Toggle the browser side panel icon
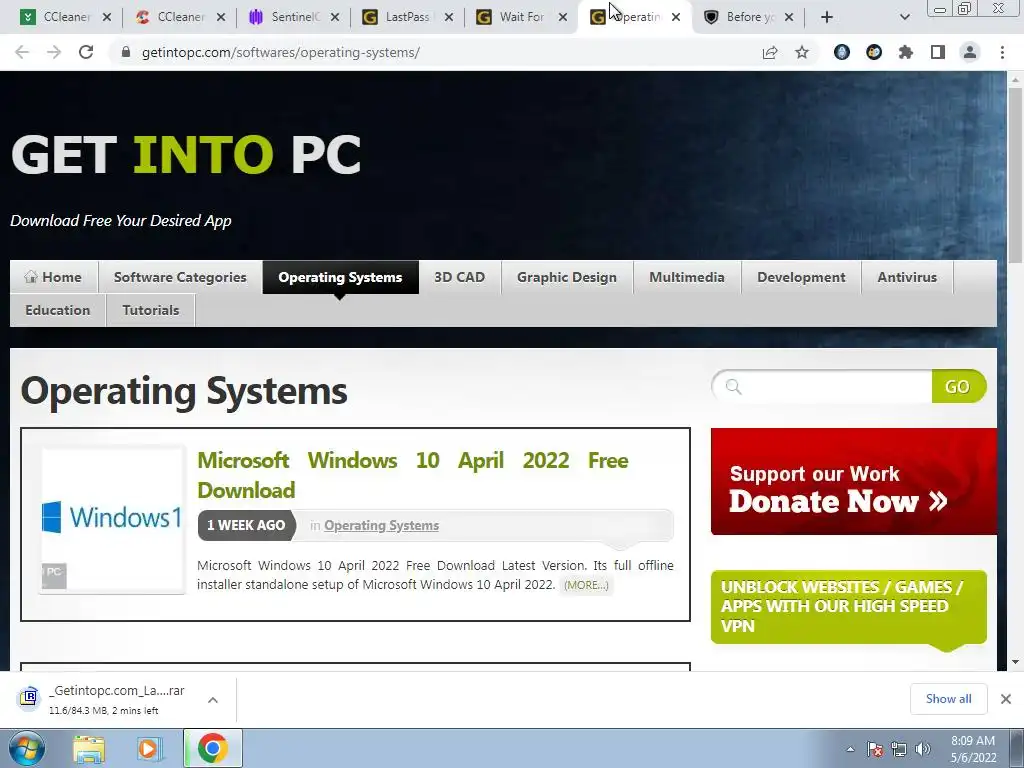1024x768 pixels. [x=938, y=52]
